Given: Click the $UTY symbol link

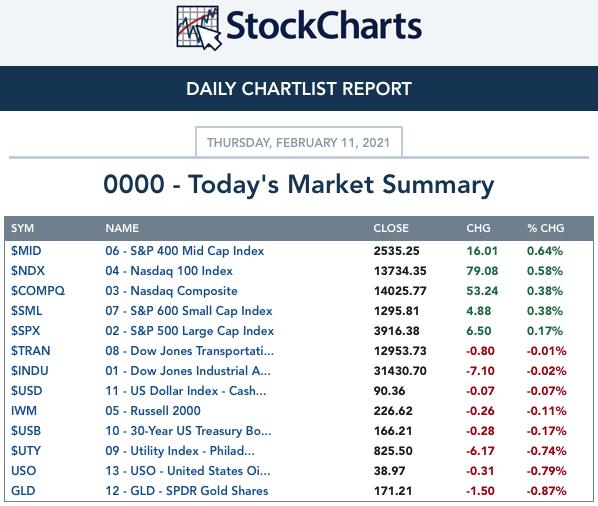Looking at the screenshot, I should [x=26, y=451].
